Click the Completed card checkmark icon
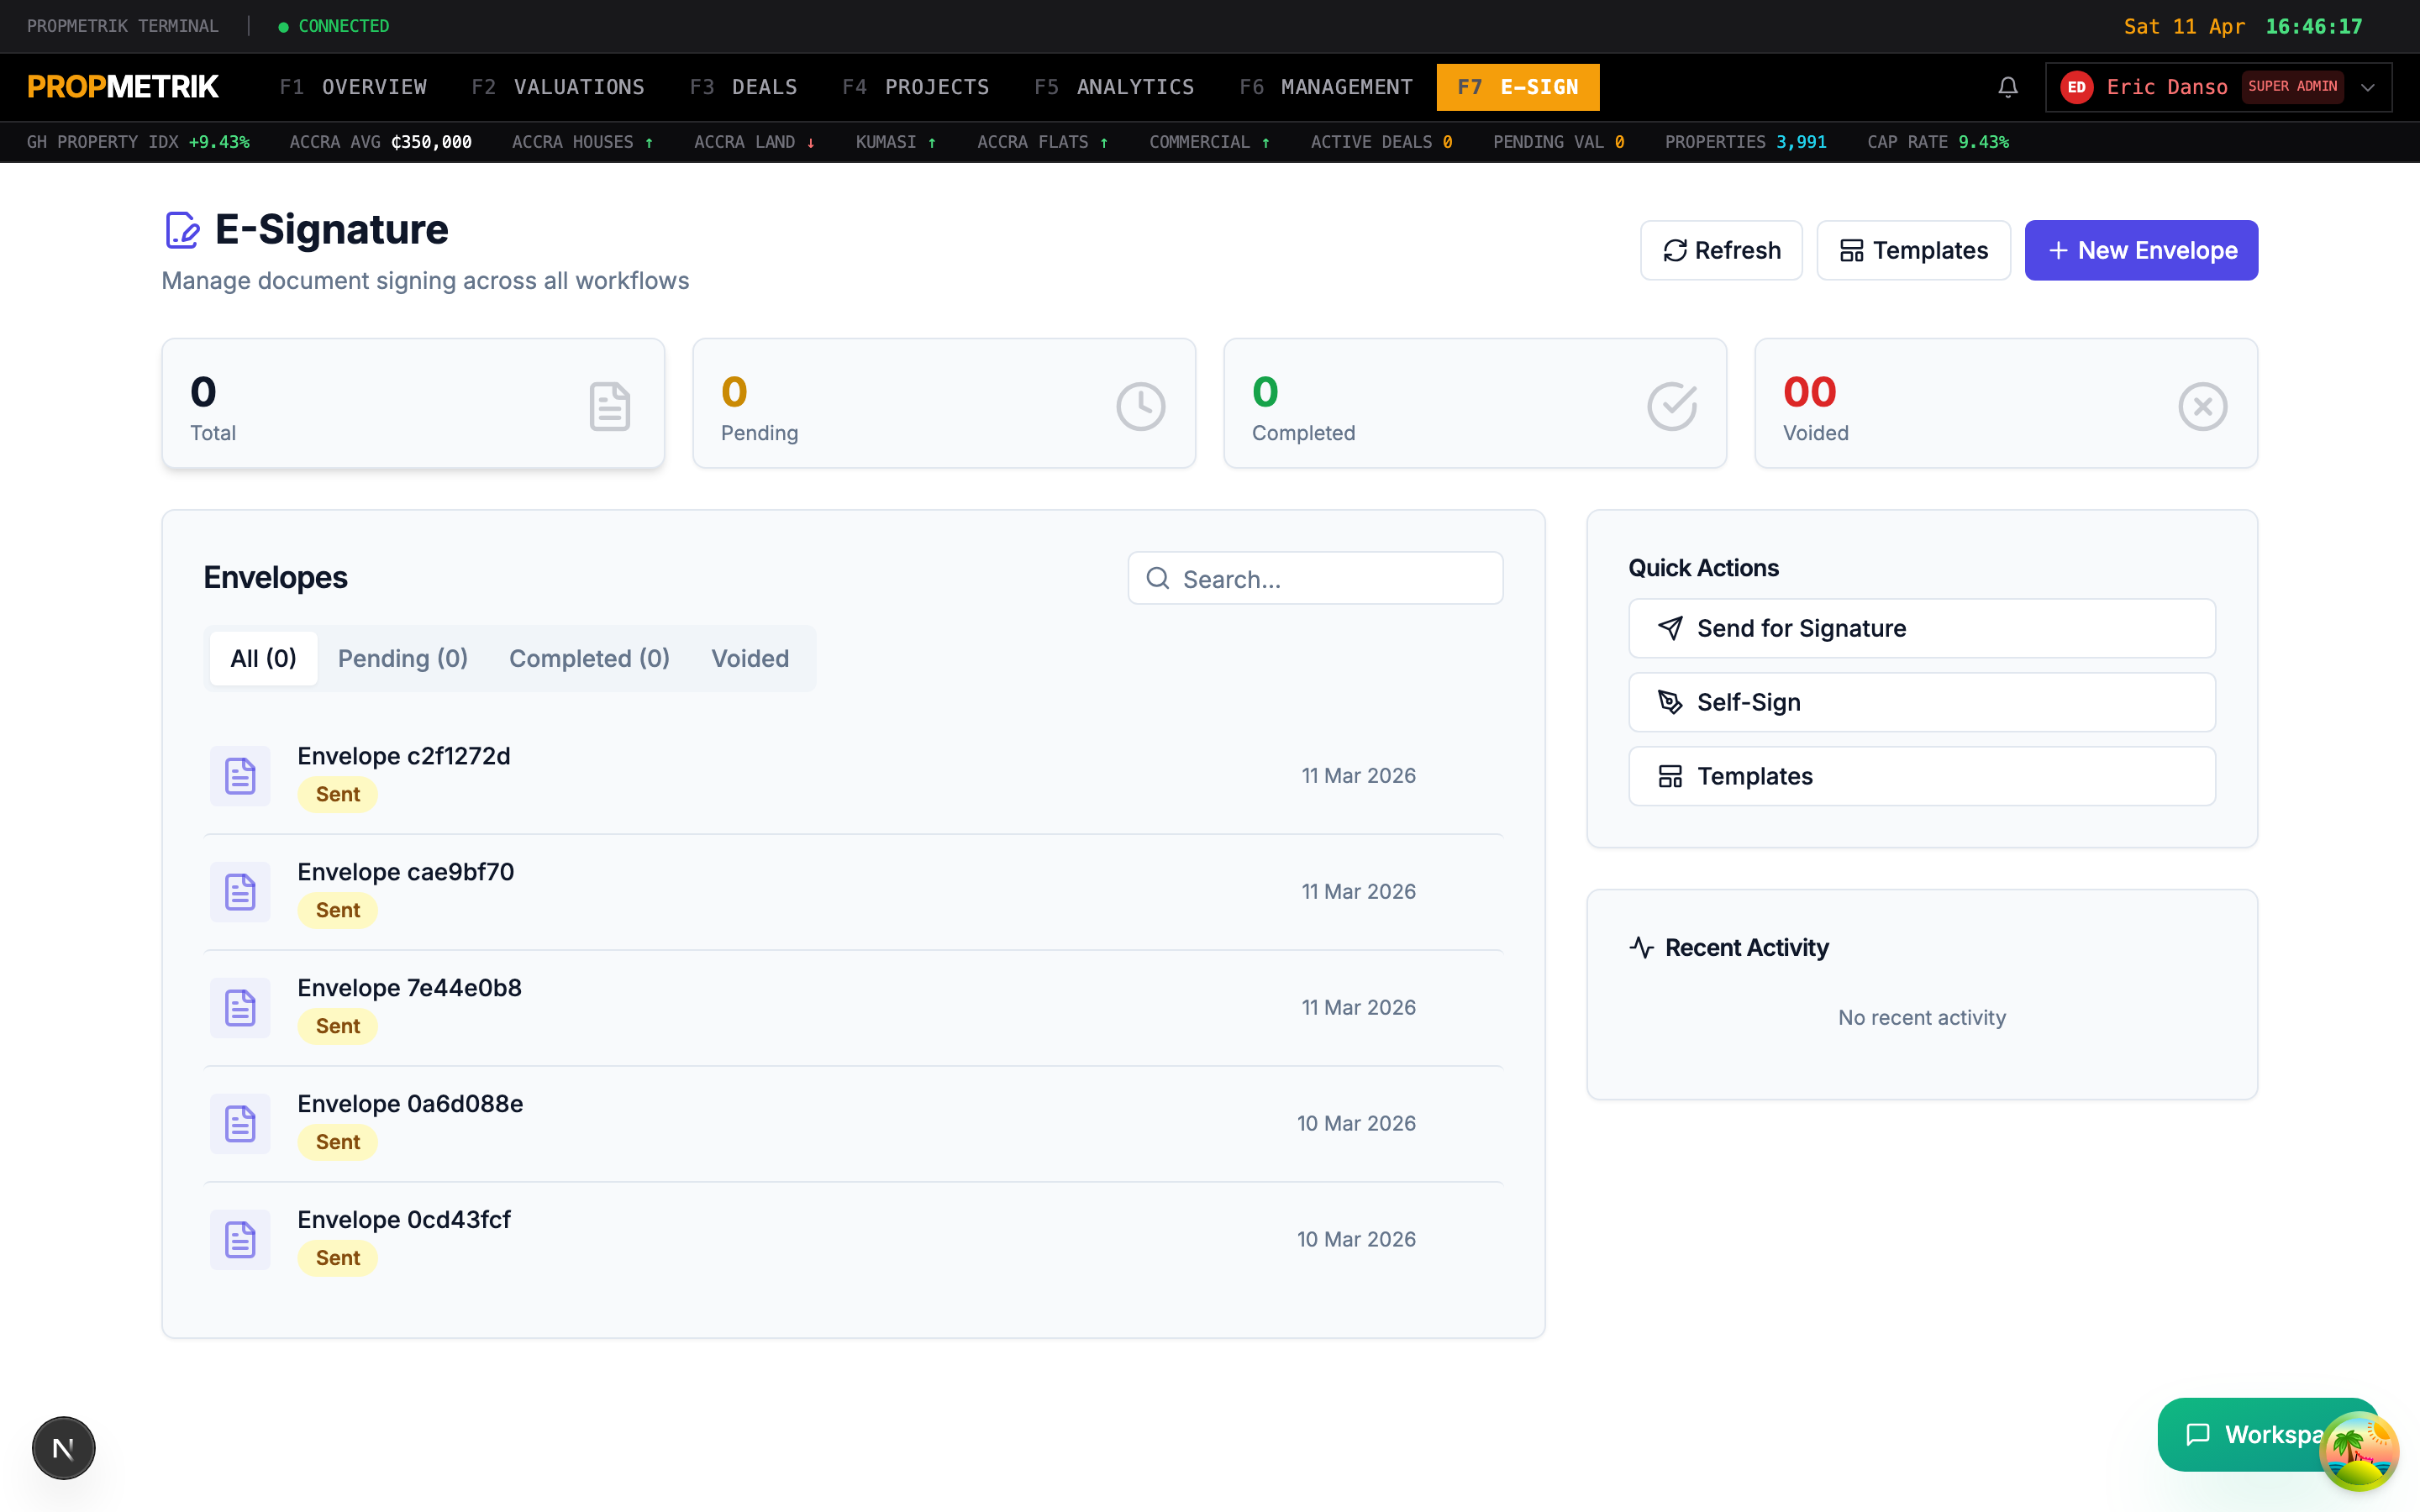Screen dimensions: 2420x1512 click(x=1672, y=406)
